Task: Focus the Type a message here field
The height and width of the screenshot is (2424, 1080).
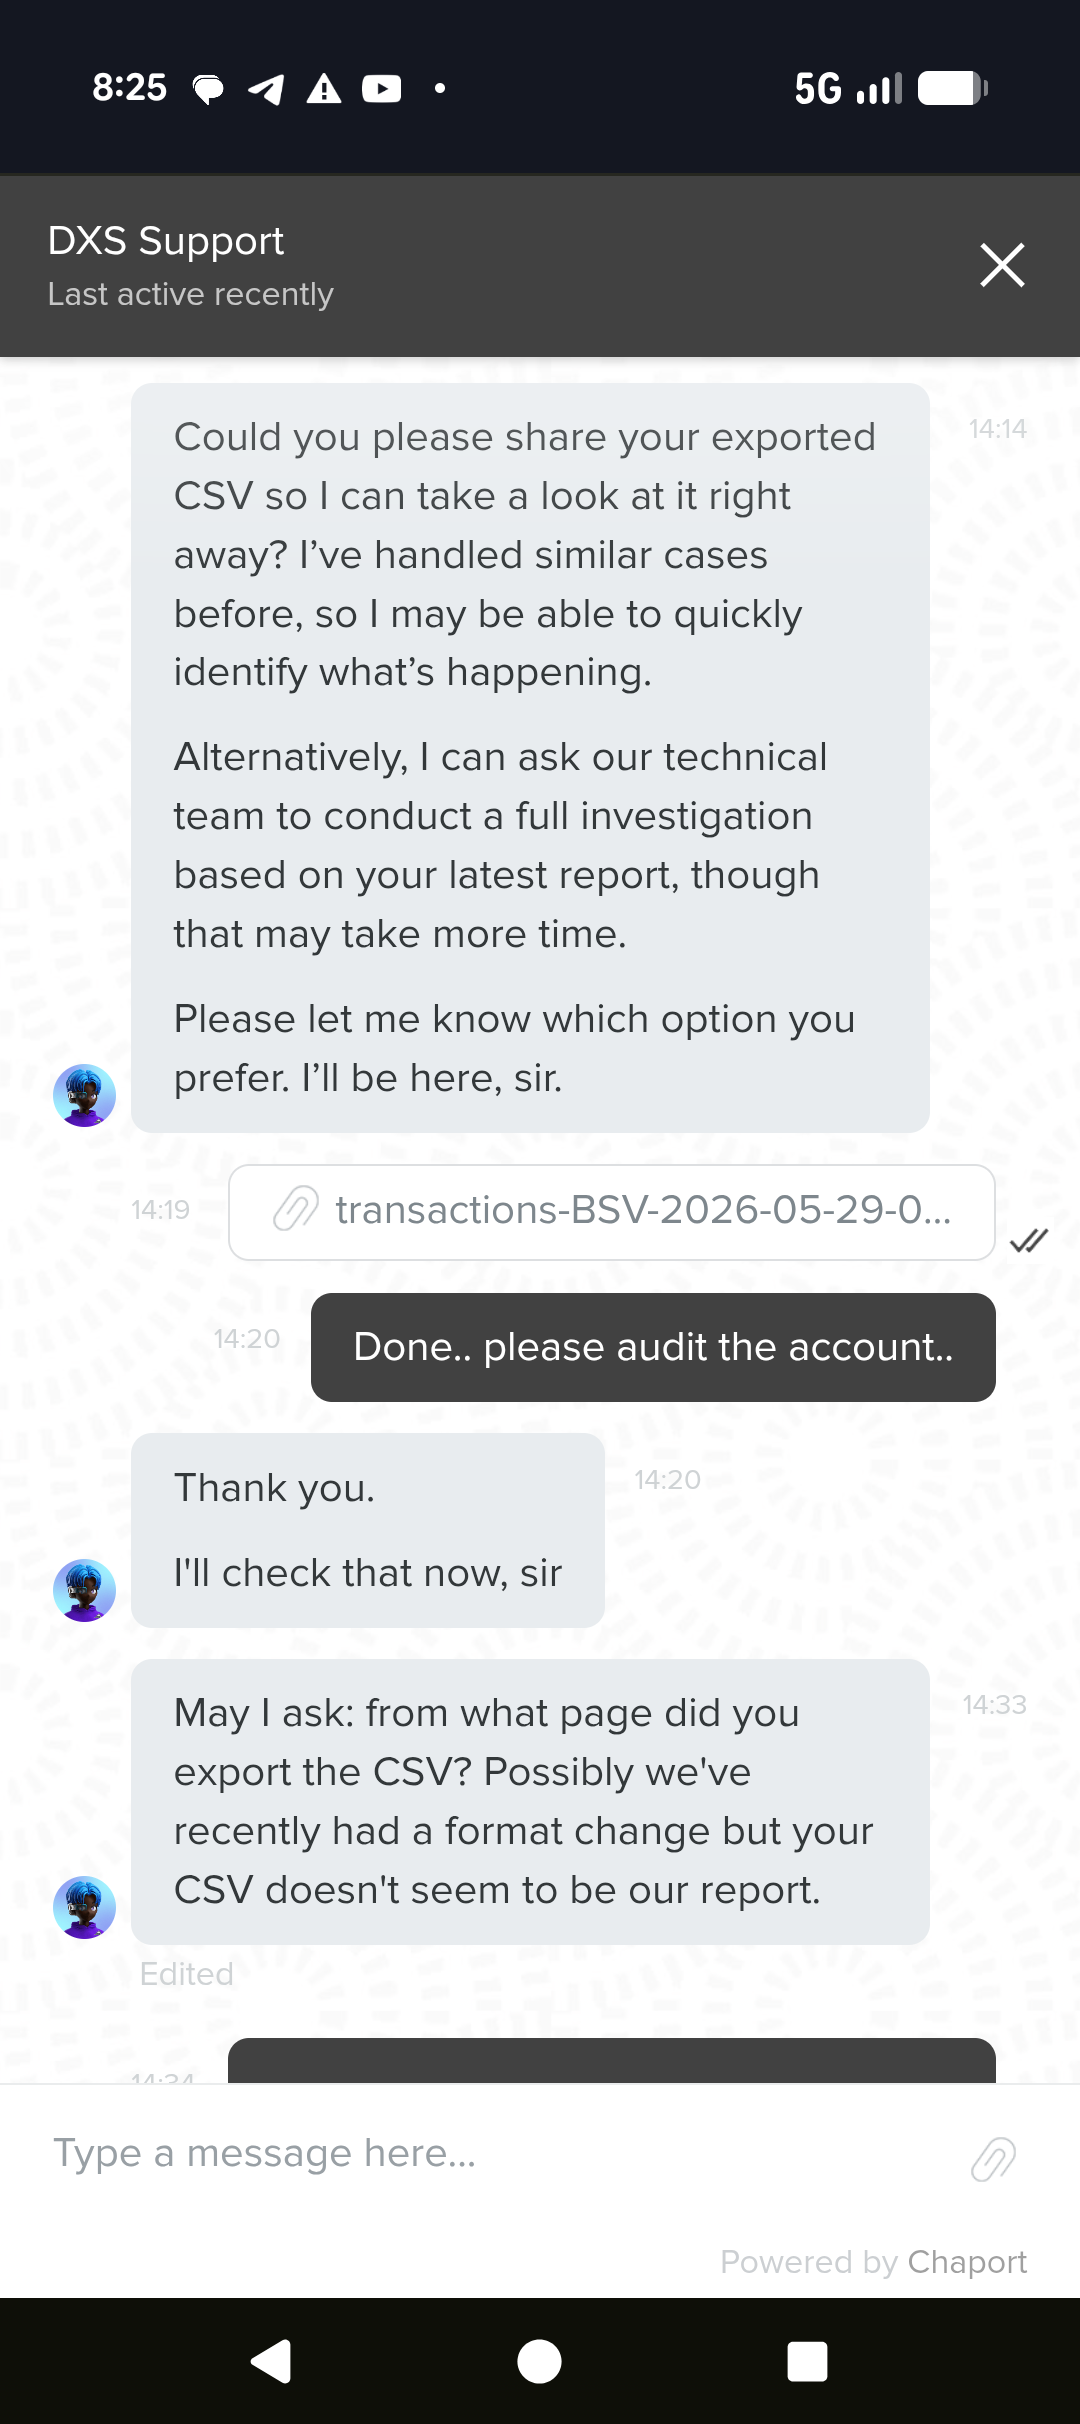Action: pos(500,2153)
